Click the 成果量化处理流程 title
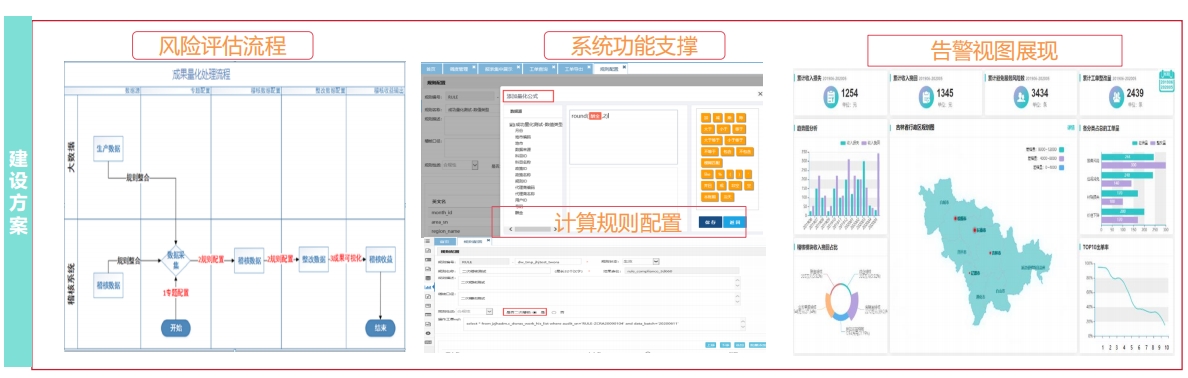The width and height of the screenshot is (1188, 378). pos(201,74)
